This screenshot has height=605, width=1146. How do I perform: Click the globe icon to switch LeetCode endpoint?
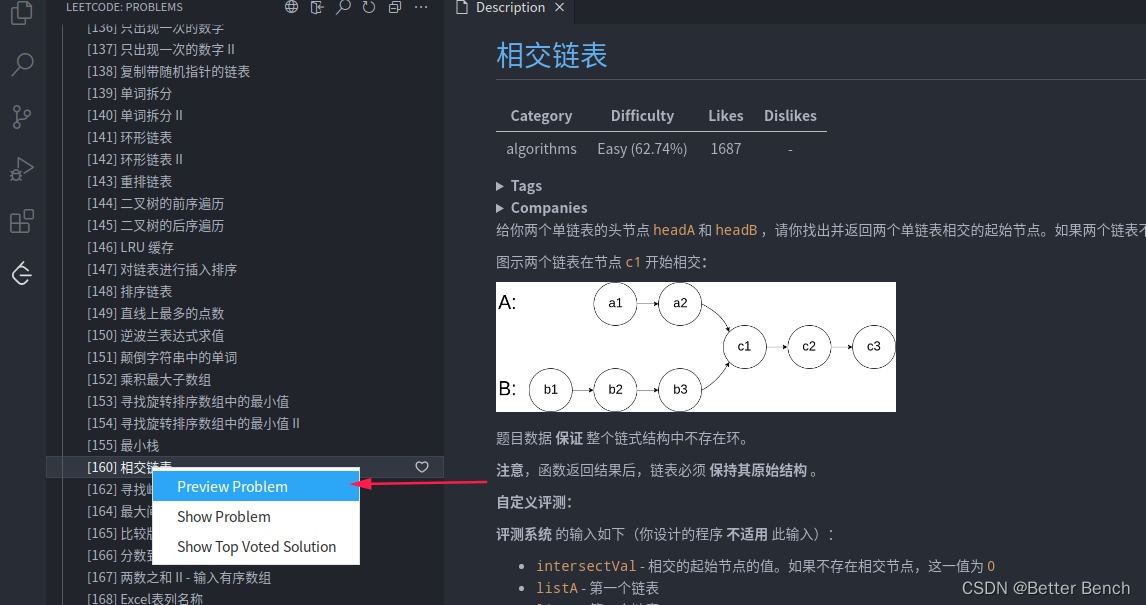coord(291,7)
